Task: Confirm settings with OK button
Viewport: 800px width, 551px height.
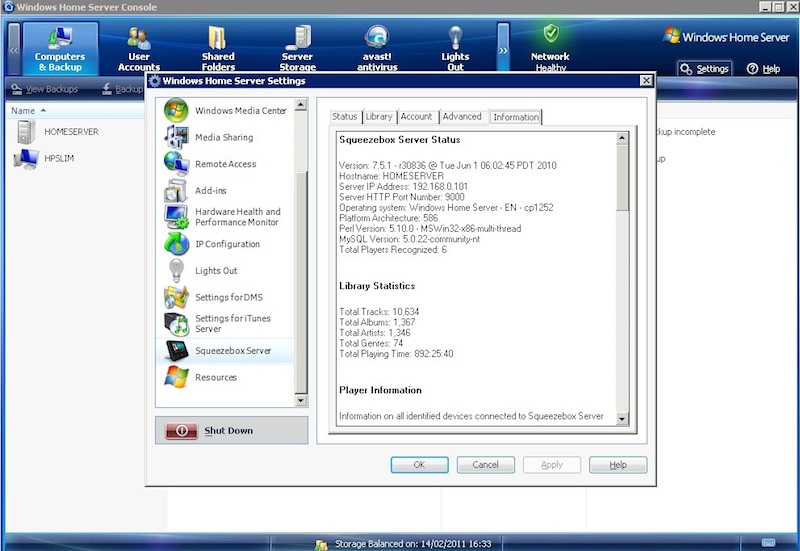Action: click(419, 465)
